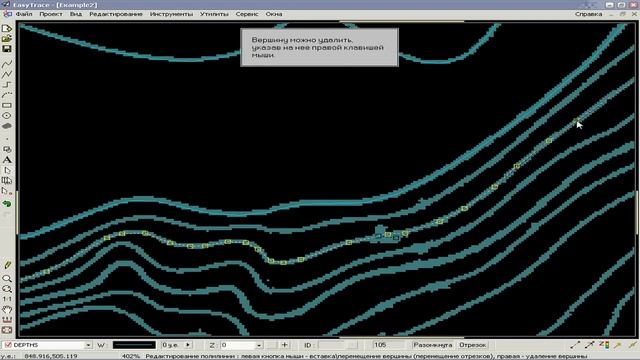Screen dimensions: 640x360
Task: Select the zoom window magnifier tool
Action: pyautogui.click(x=7, y=289)
